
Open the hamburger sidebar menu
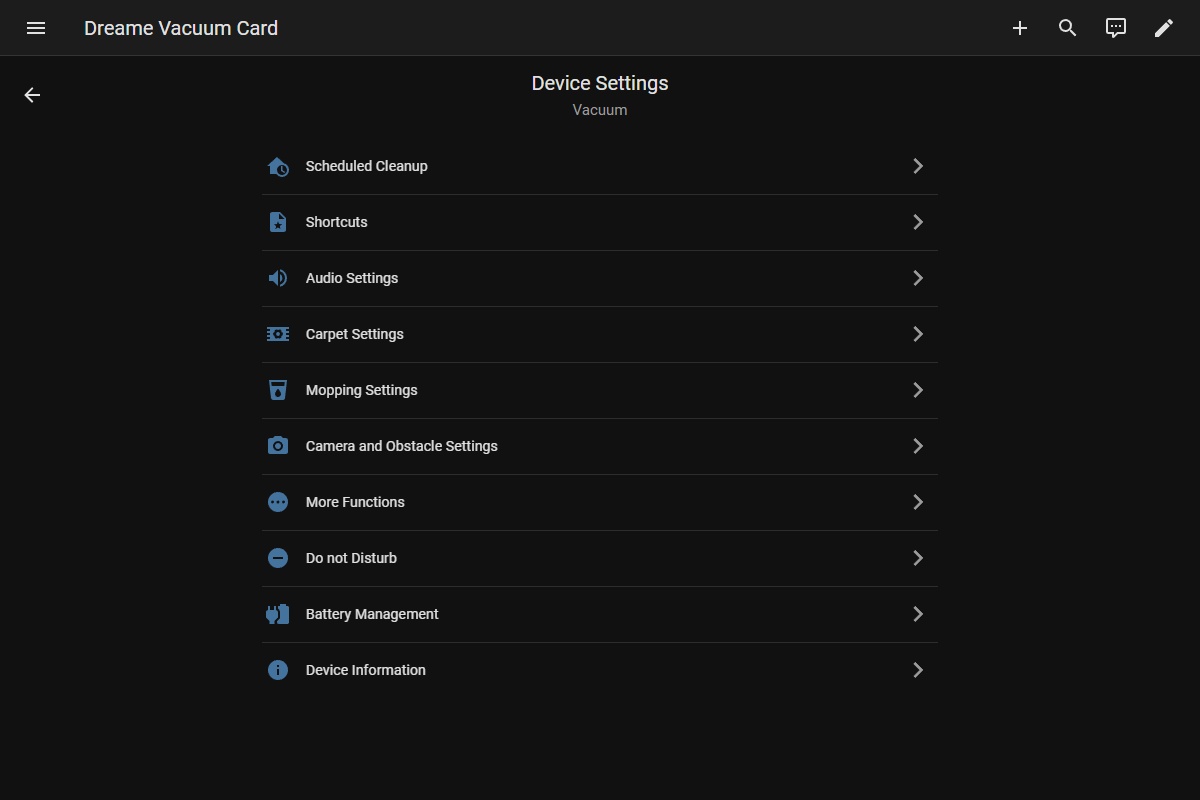36,28
